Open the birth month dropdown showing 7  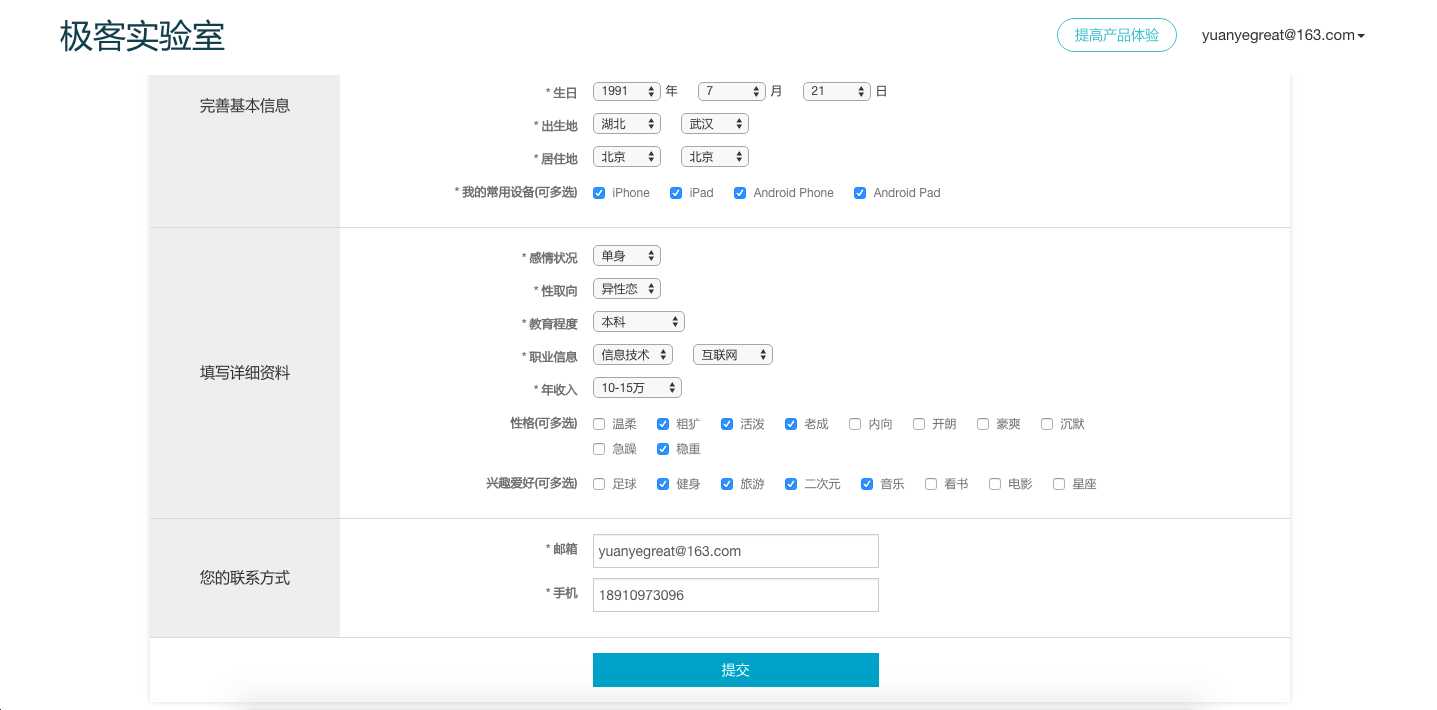(x=732, y=91)
